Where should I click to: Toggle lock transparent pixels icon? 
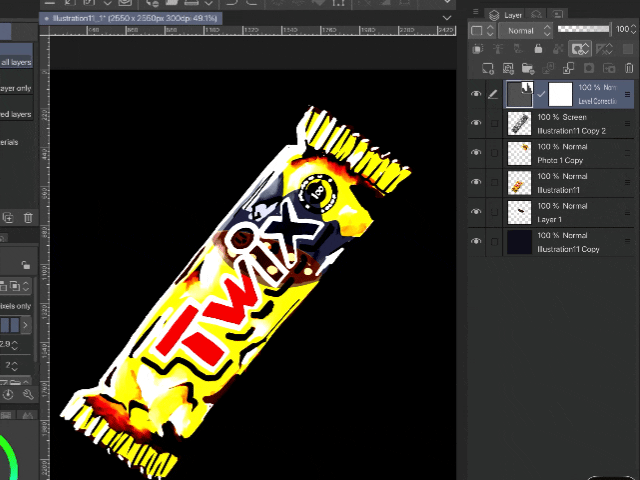click(558, 49)
